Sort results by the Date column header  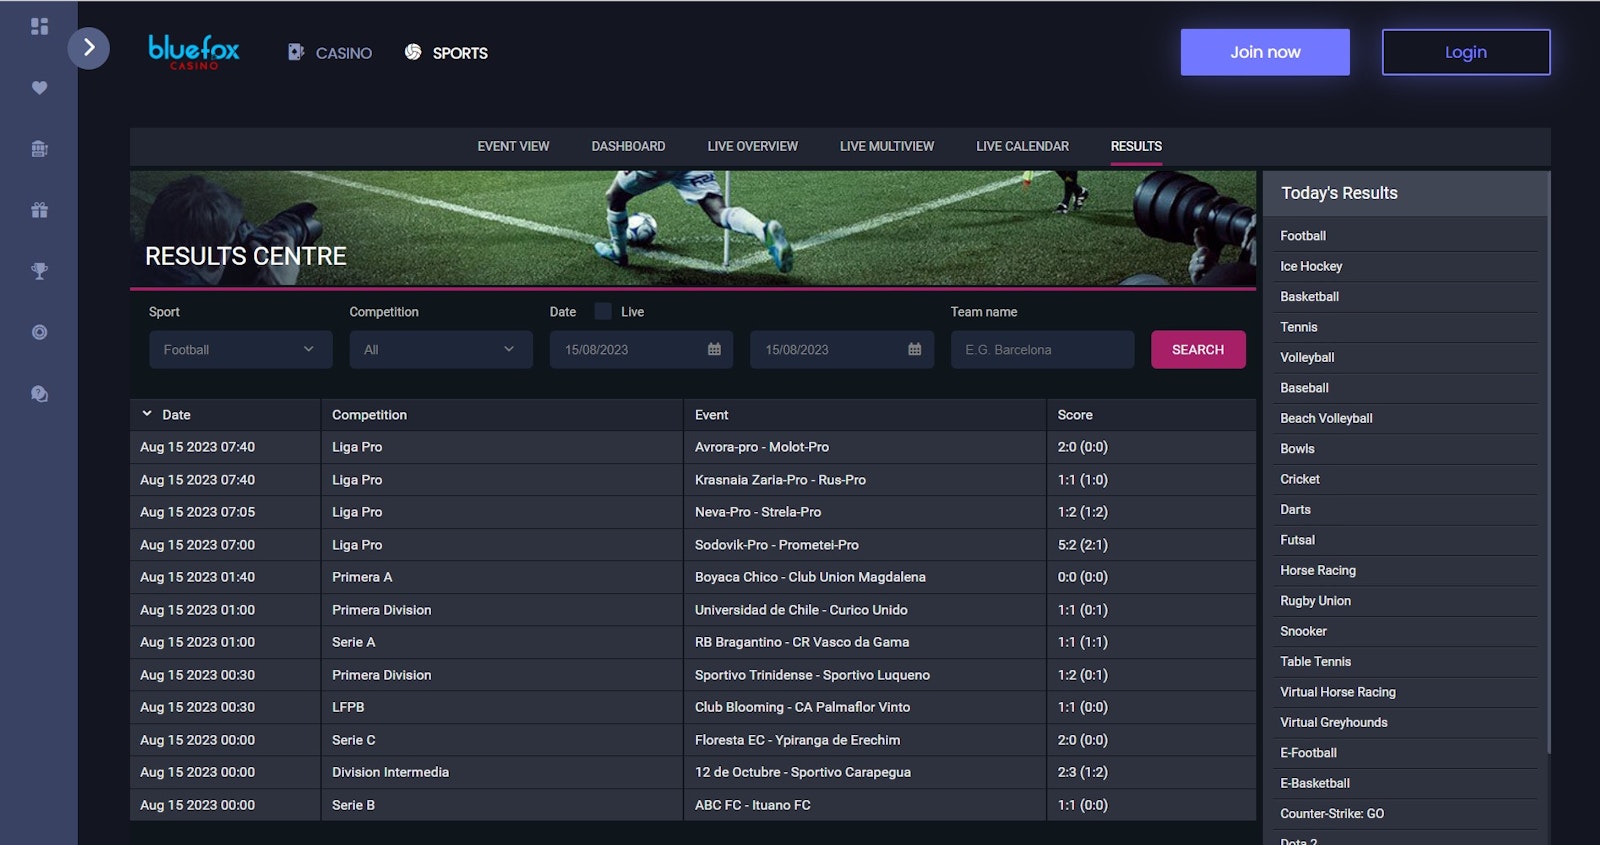(175, 415)
